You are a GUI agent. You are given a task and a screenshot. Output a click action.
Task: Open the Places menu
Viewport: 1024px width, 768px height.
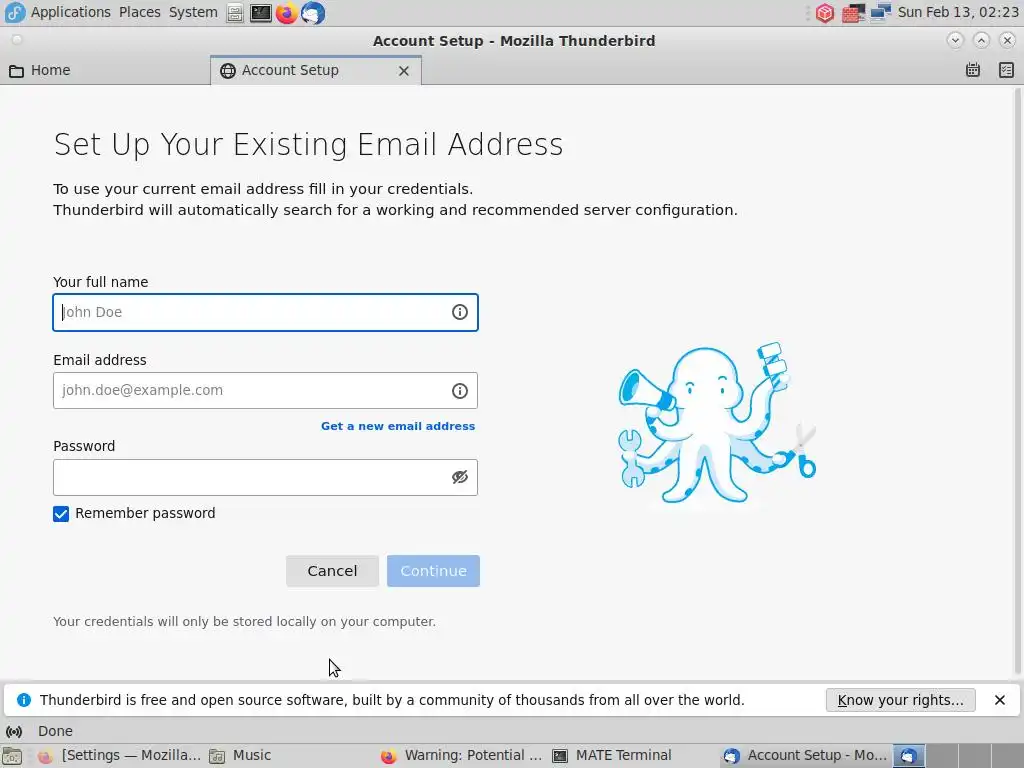140,12
